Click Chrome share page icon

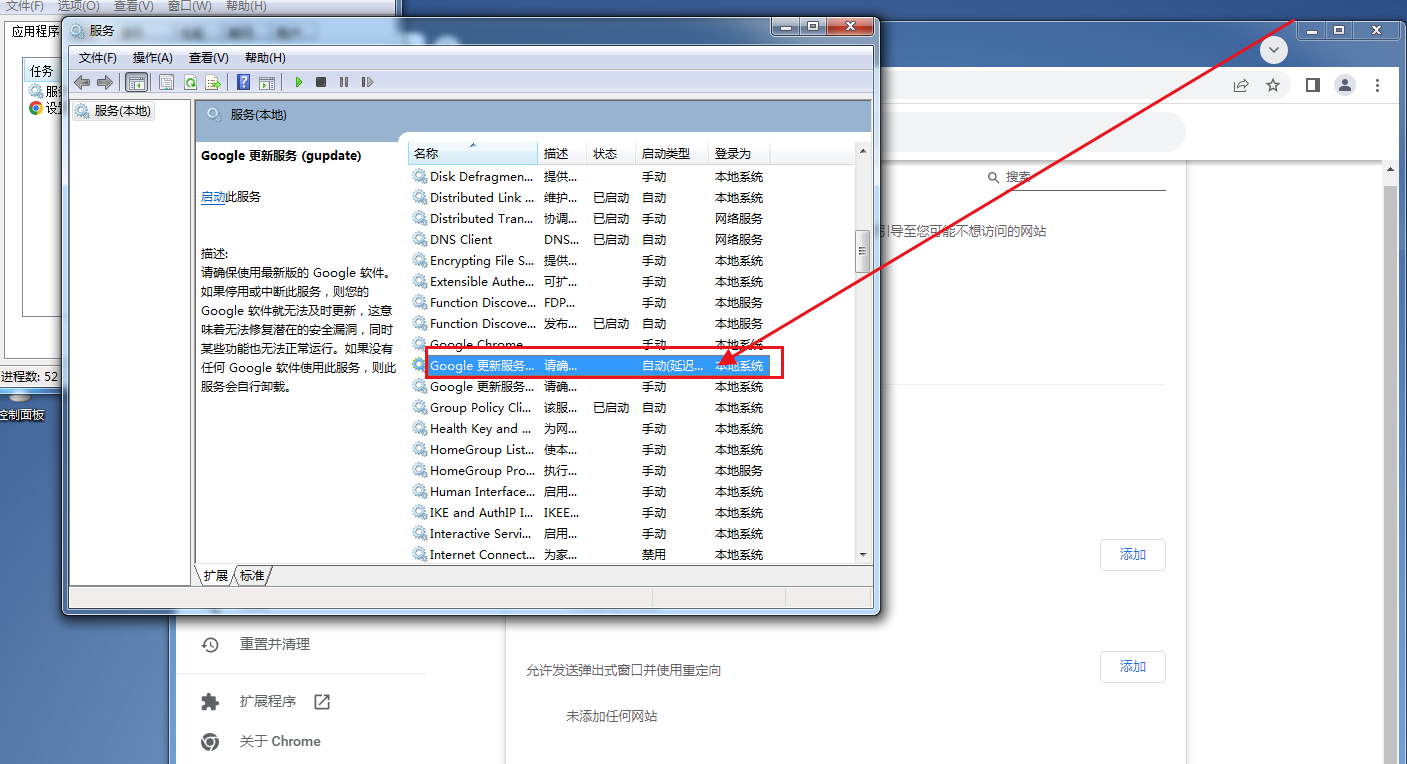(1241, 85)
